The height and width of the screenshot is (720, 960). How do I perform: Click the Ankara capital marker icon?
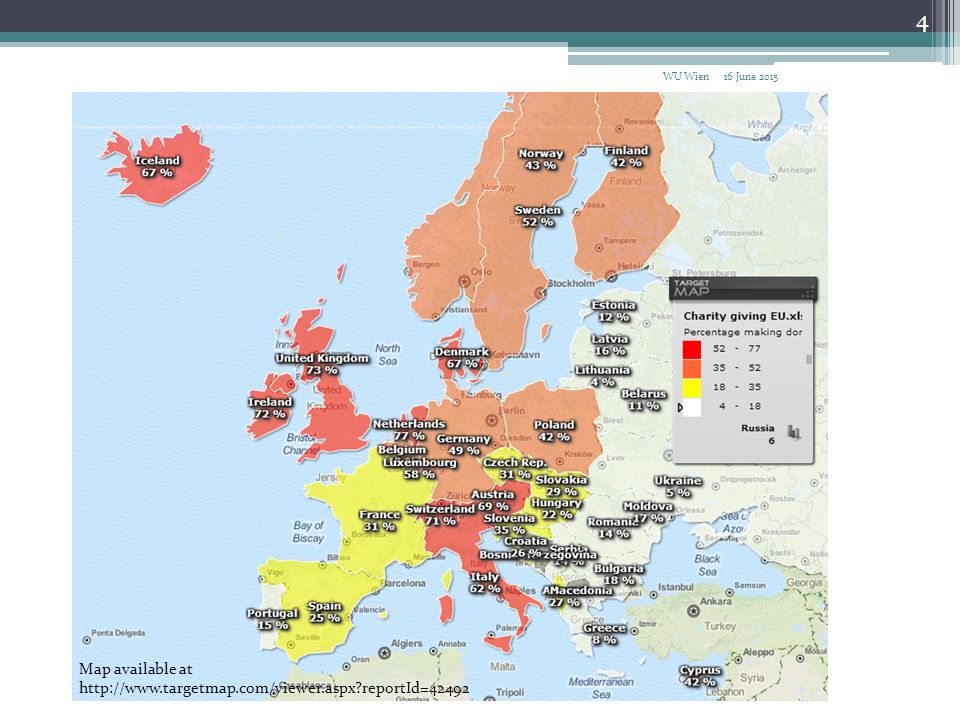pos(693,611)
